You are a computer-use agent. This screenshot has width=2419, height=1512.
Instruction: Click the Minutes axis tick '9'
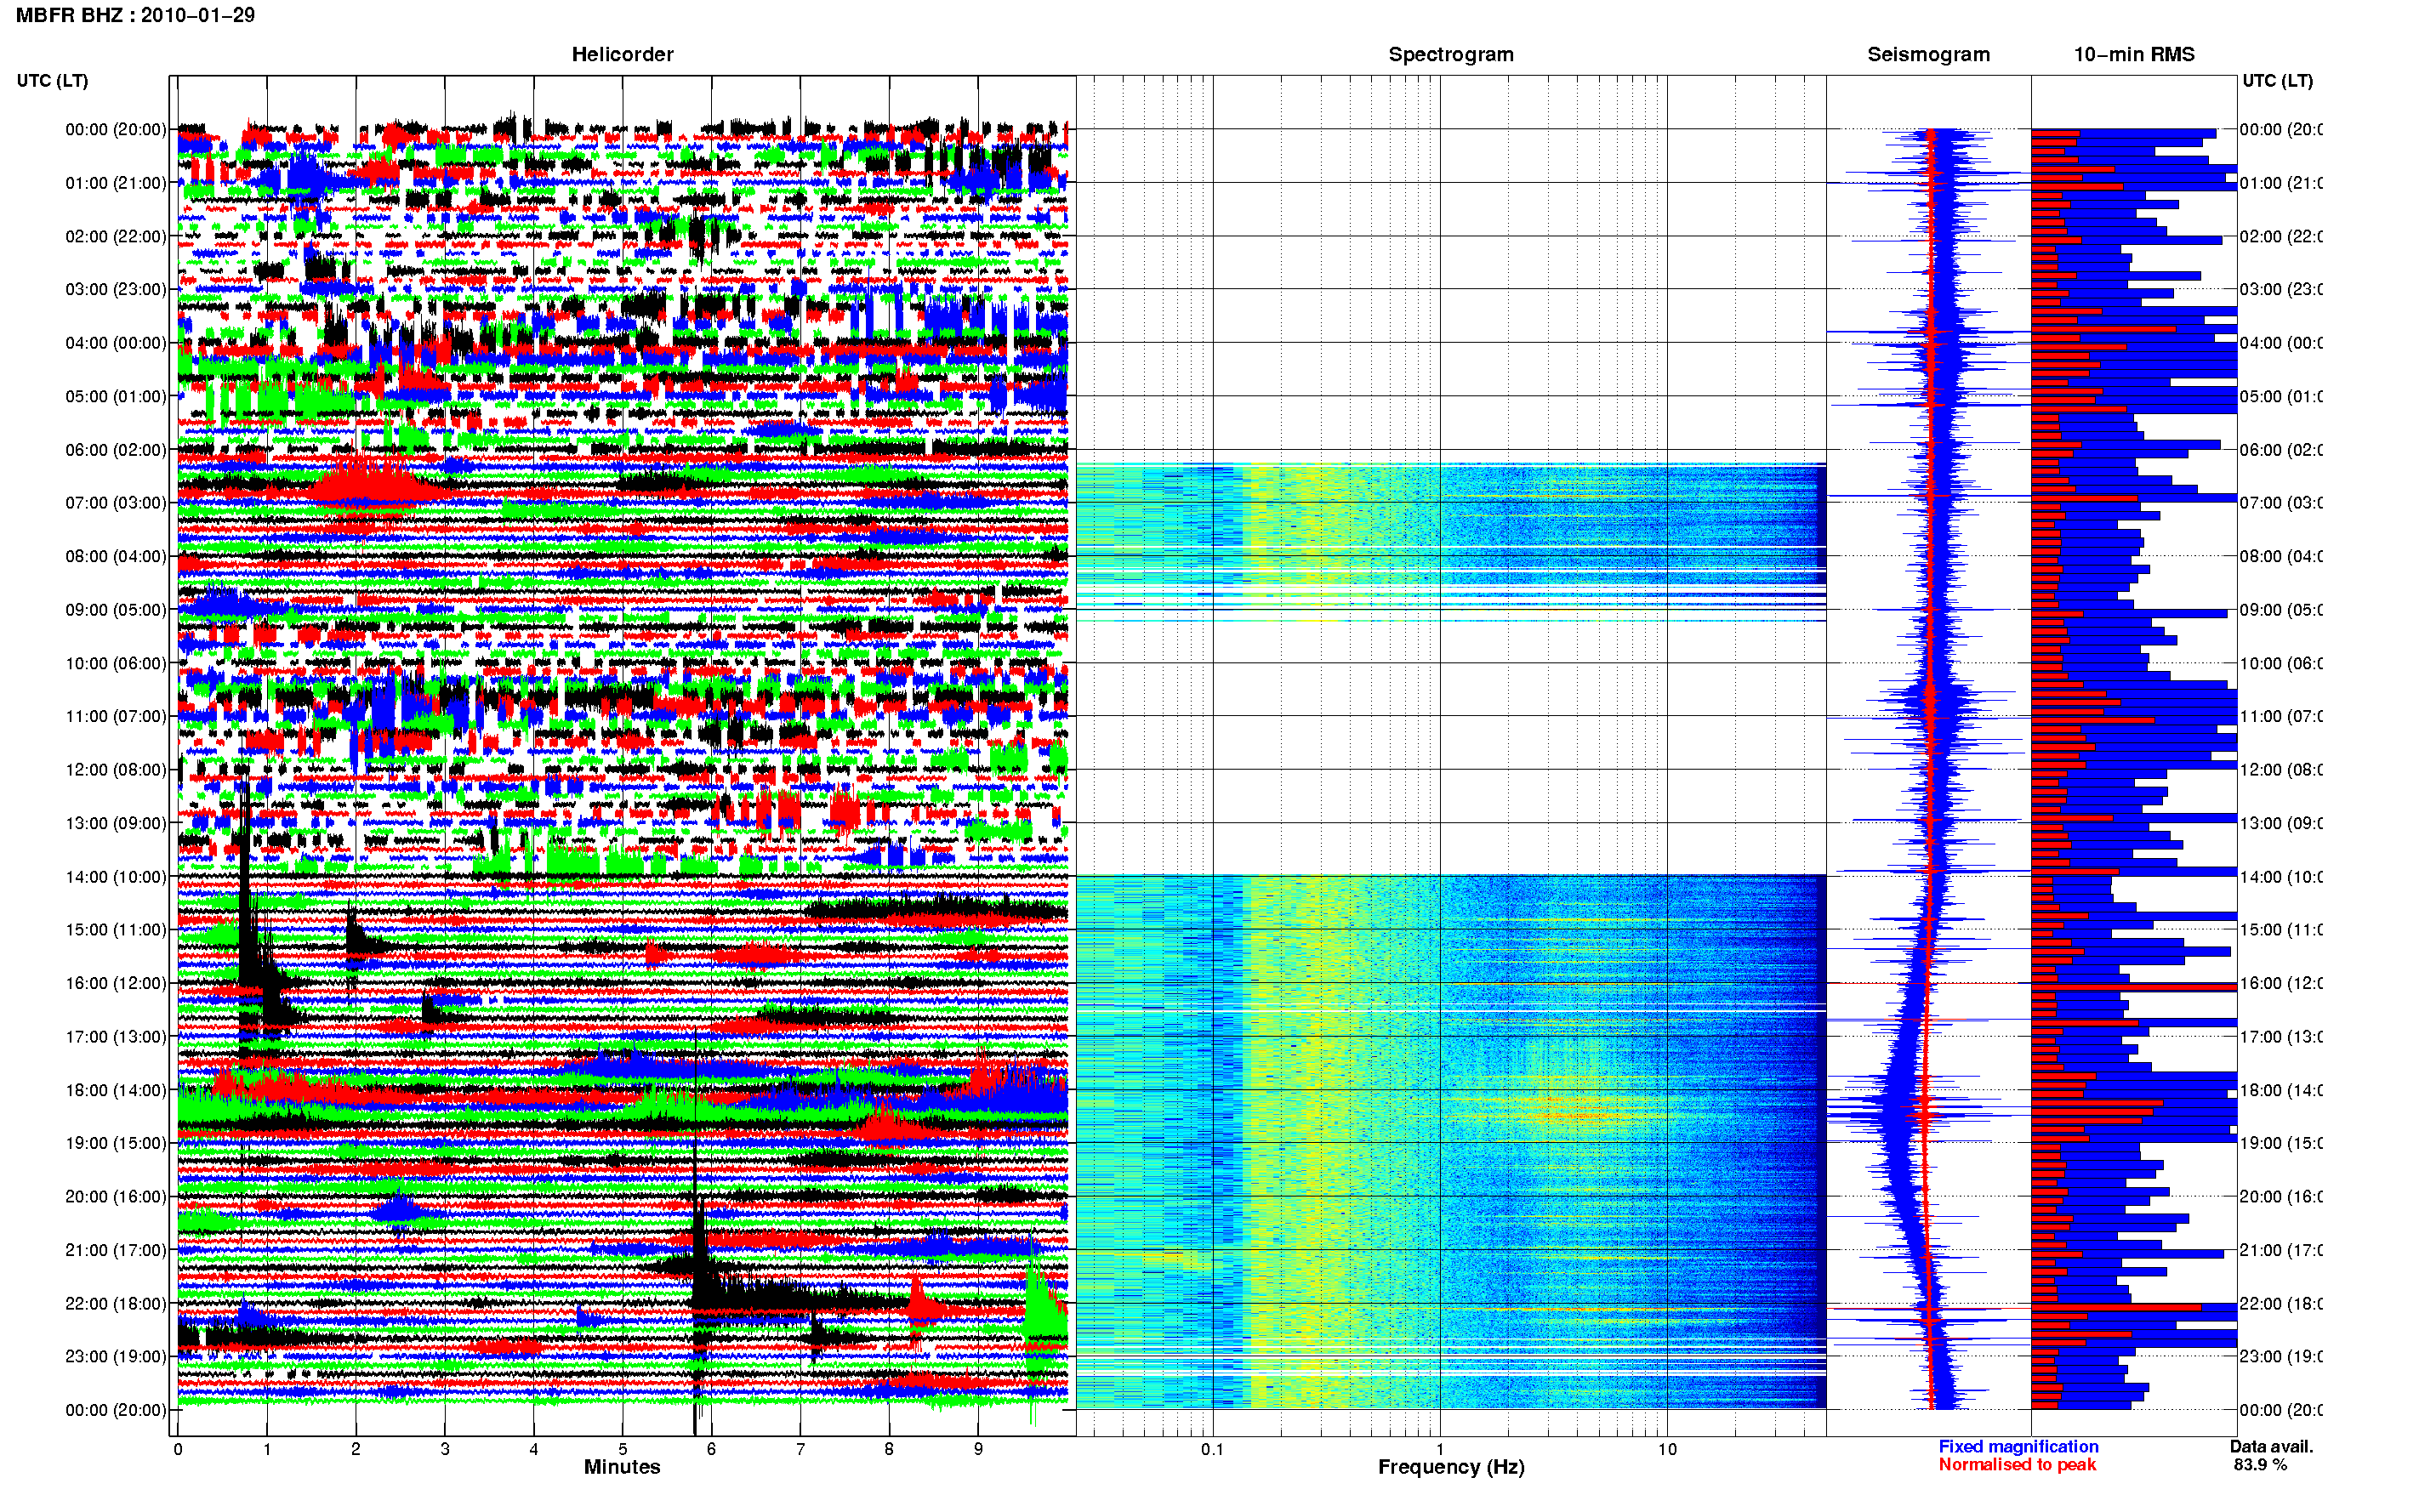(x=978, y=1449)
